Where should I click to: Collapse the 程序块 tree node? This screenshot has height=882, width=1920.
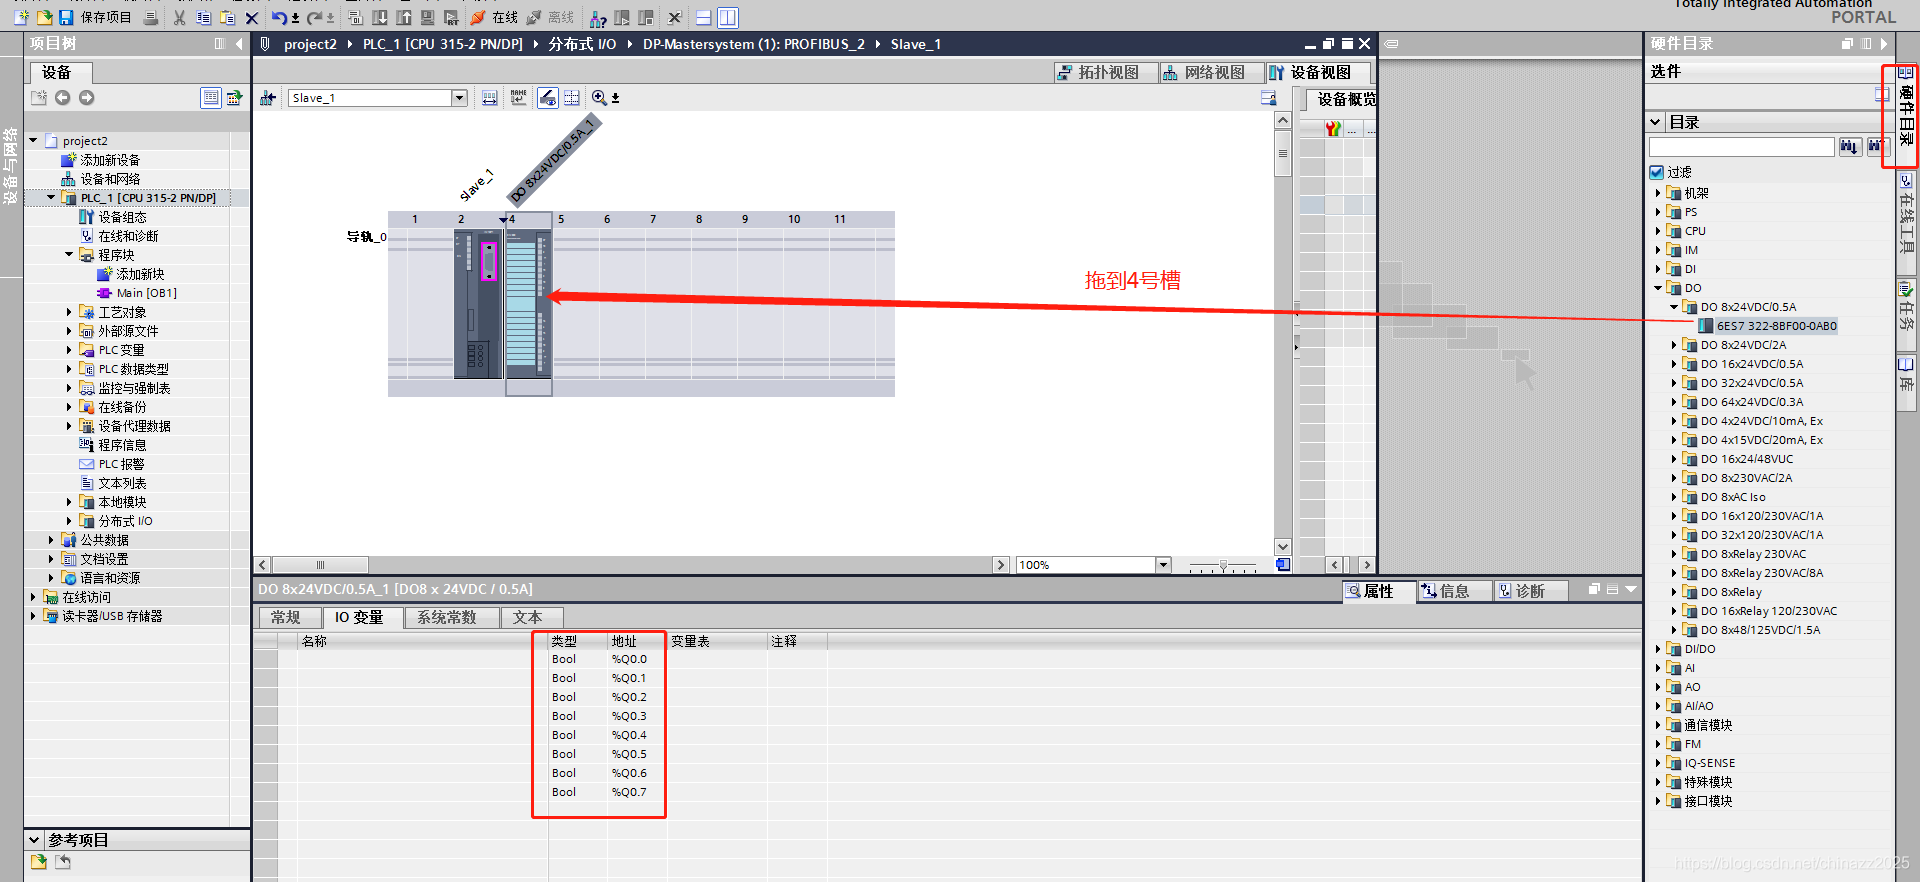pyautogui.click(x=69, y=255)
